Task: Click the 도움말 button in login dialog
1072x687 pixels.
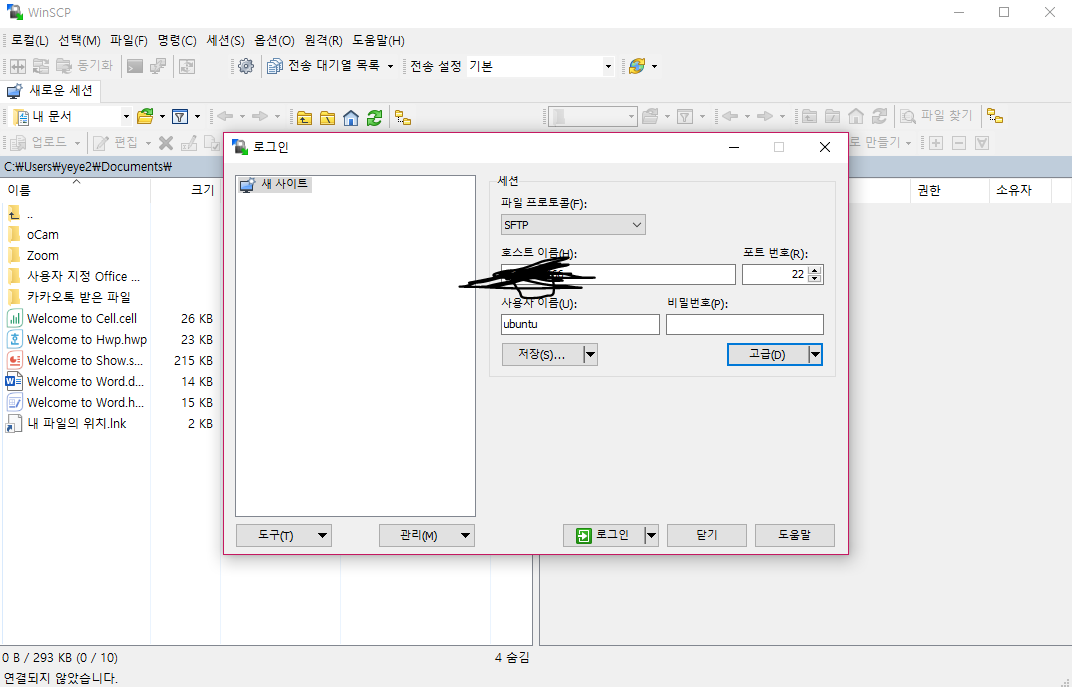Action: click(794, 535)
